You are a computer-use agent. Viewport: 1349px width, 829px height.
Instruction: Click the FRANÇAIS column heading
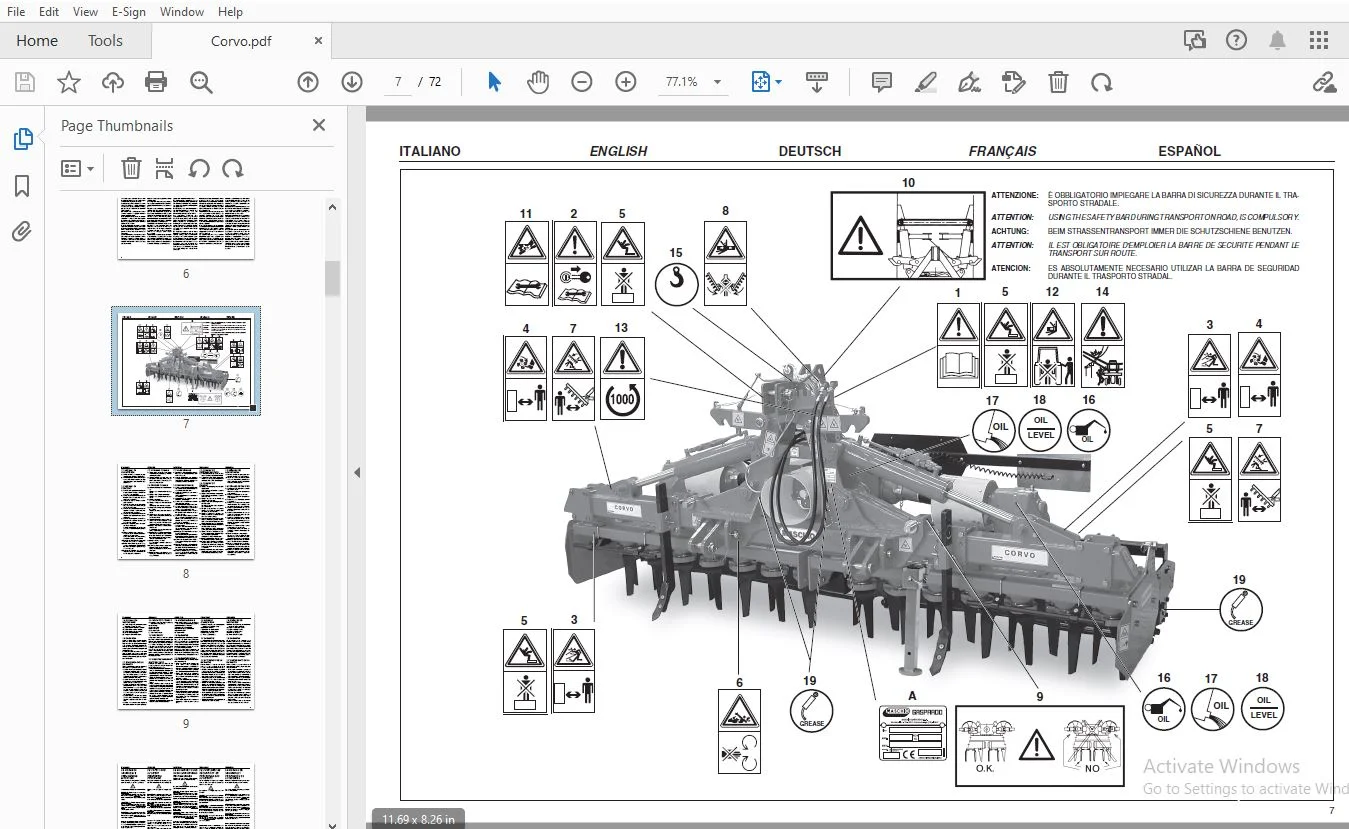point(1002,151)
